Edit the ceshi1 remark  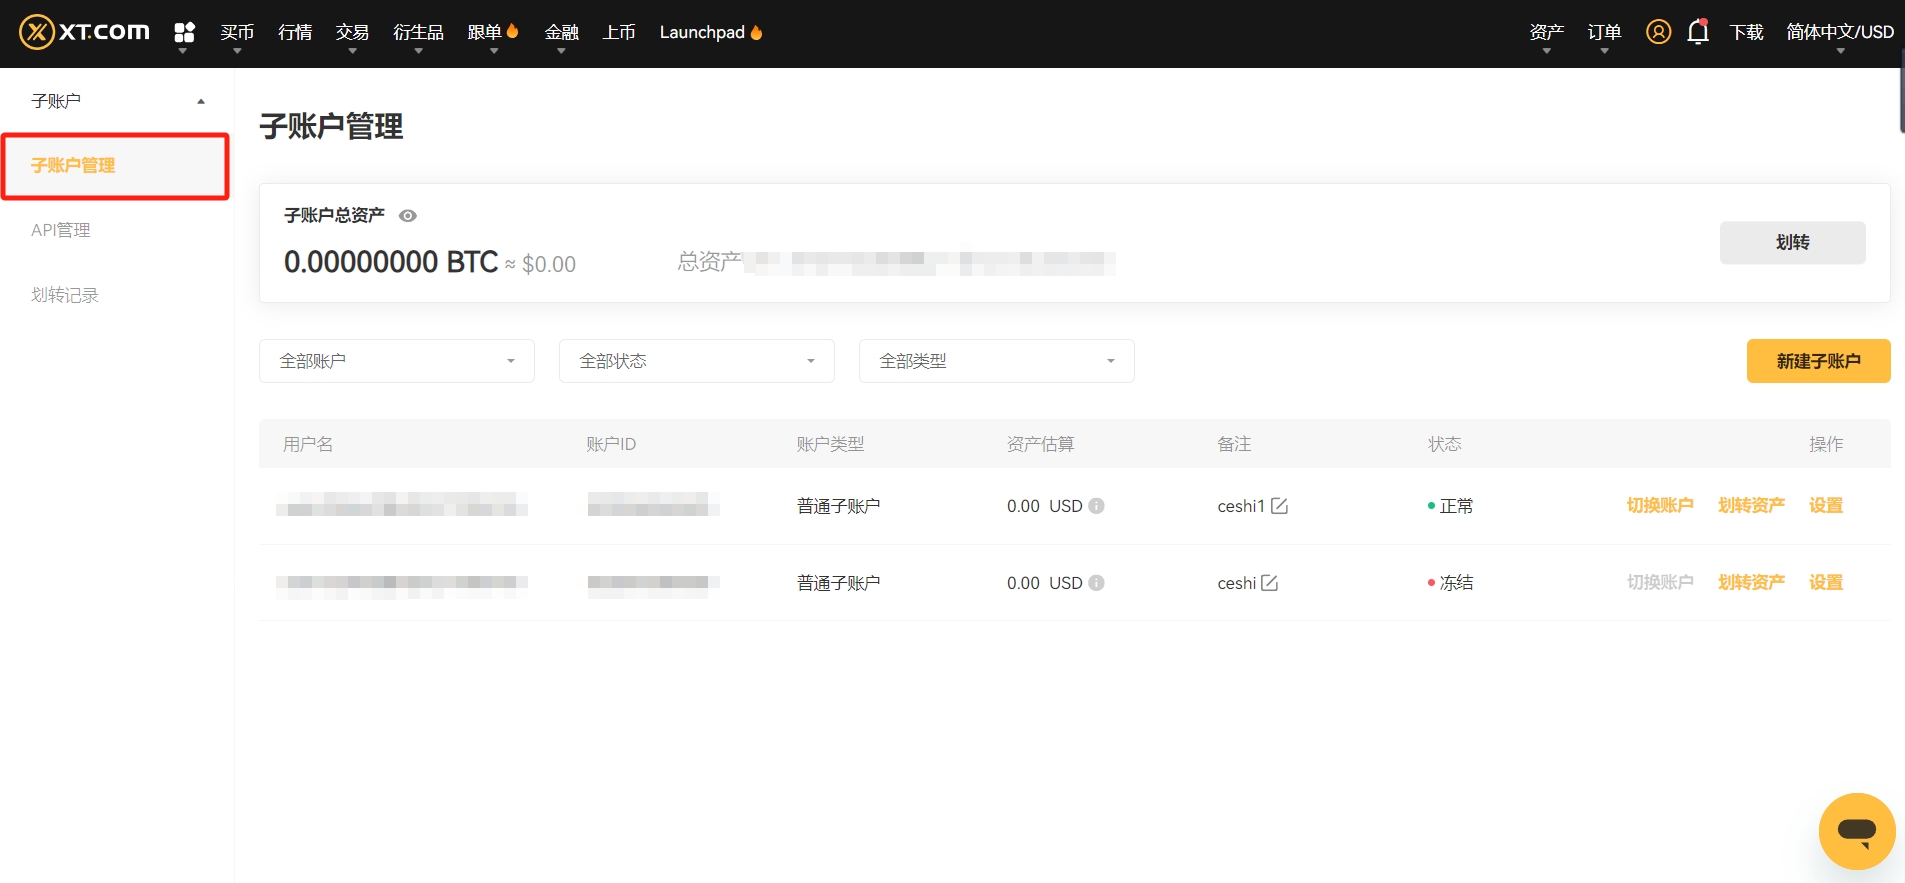pyautogui.click(x=1279, y=506)
